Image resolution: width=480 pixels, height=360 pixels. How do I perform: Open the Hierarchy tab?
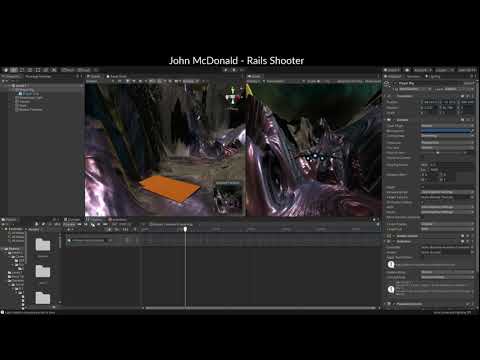[11, 76]
